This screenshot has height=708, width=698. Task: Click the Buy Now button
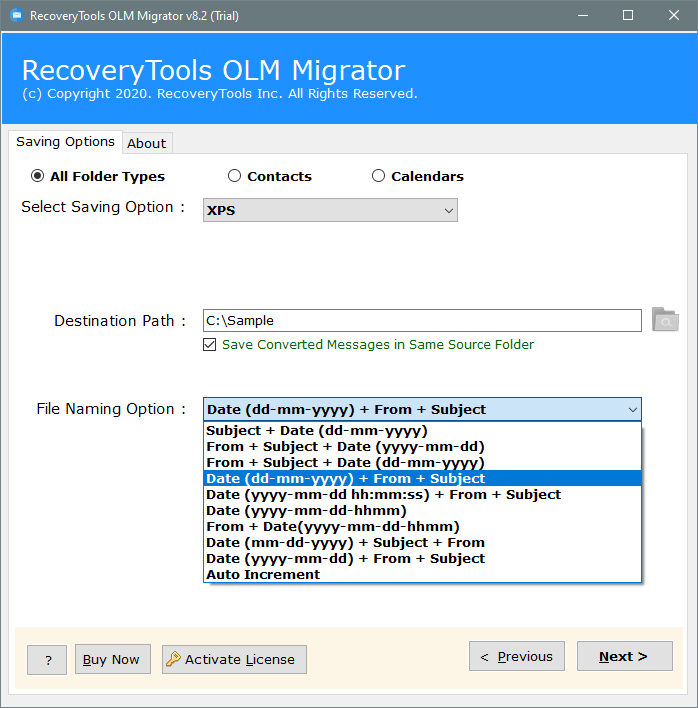[113, 659]
